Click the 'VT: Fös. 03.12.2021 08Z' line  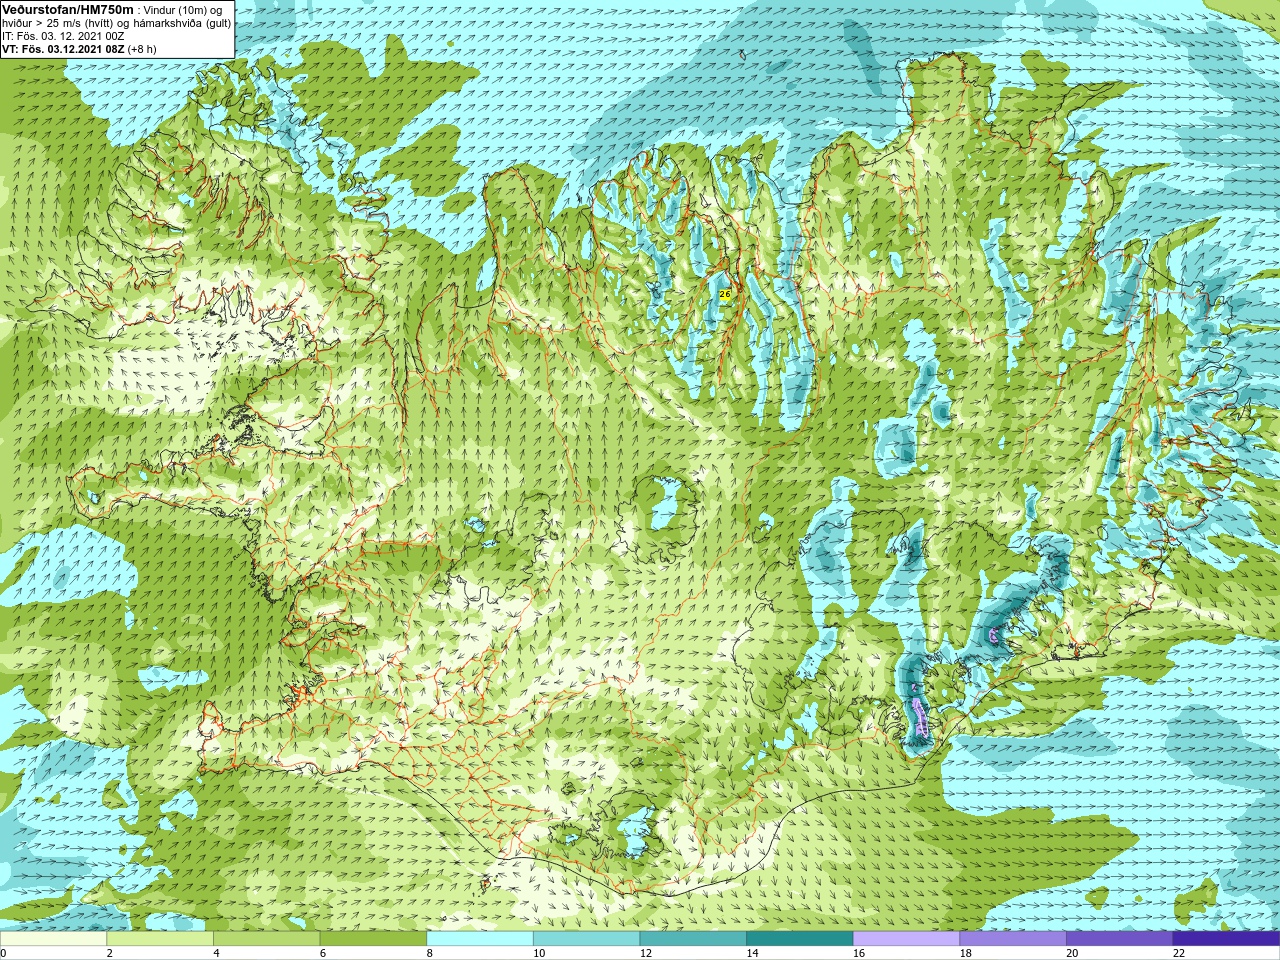[x=79, y=49]
